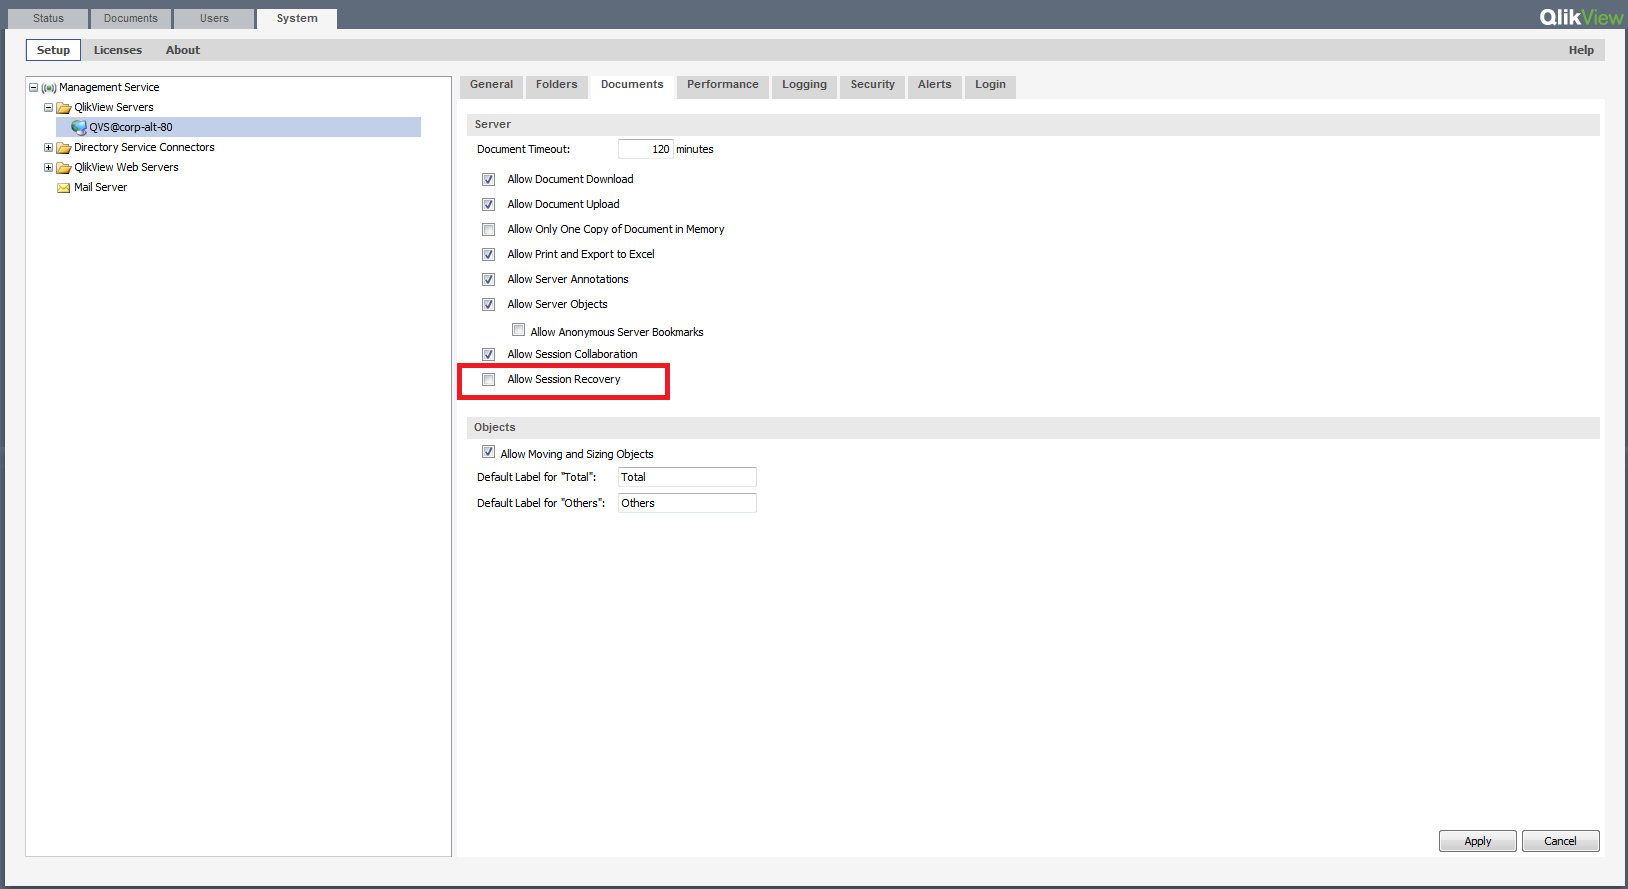Switch to the Status tab
1628x889 pixels.
pos(48,19)
